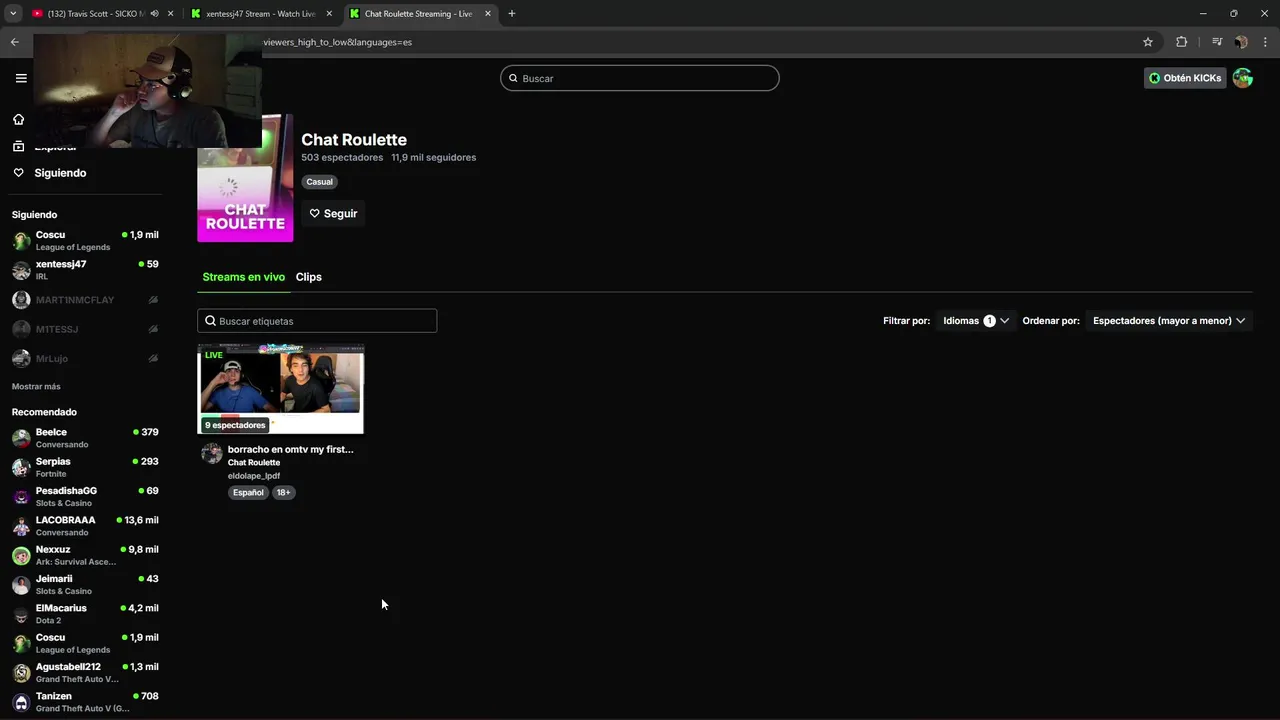Viewport: 1280px width, 720px height.
Task: Click the Obtén KICKs button
Action: tap(1185, 78)
